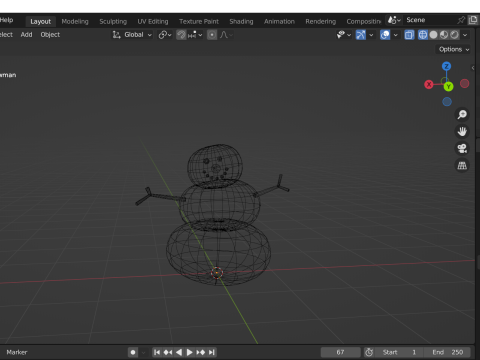The image size is (480, 360).
Task: Click the Start frame field
Action: click(x=399, y=352)
